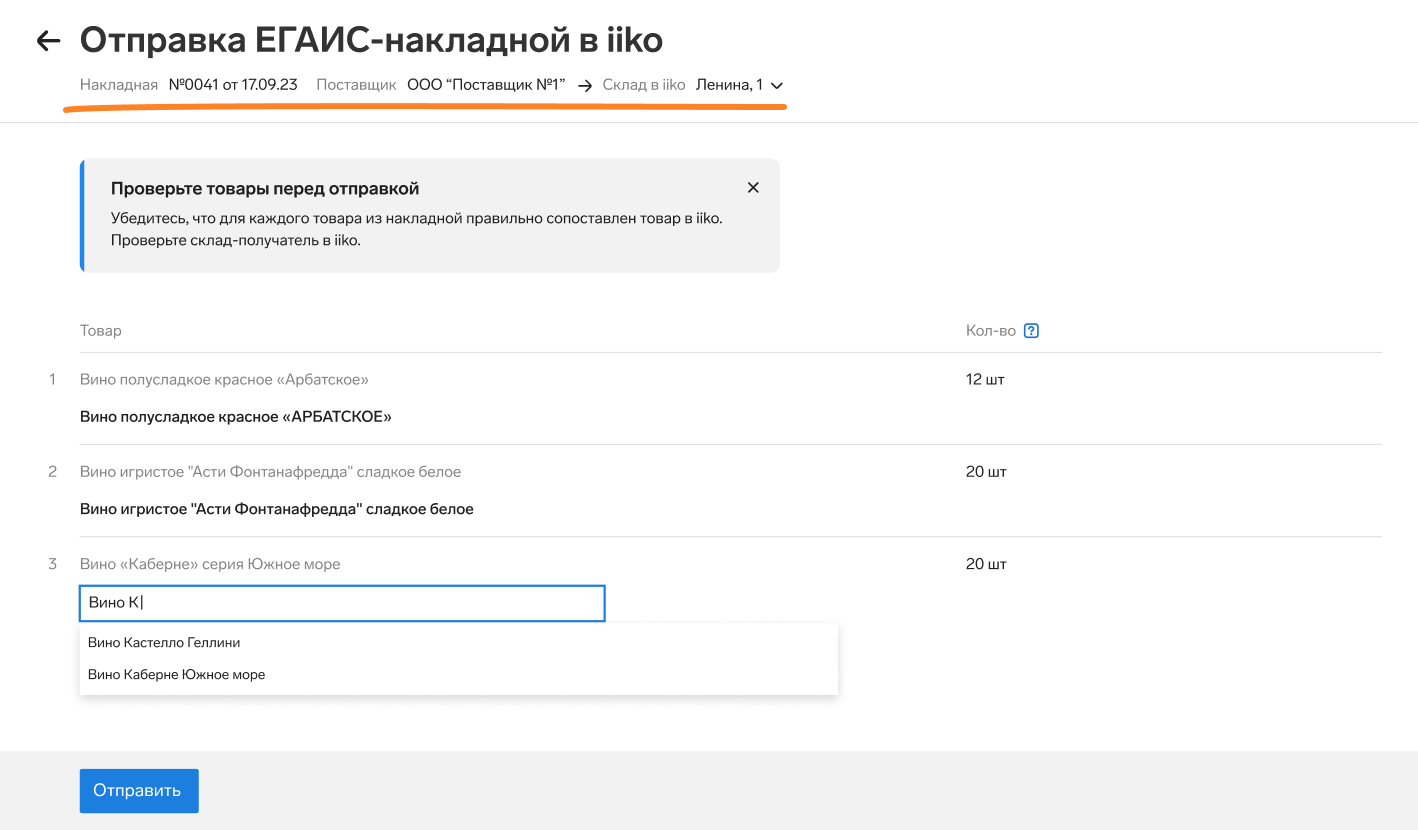Click quantity "12 шт" in row 1
The image size is (1418, 830).
(985, 380)
